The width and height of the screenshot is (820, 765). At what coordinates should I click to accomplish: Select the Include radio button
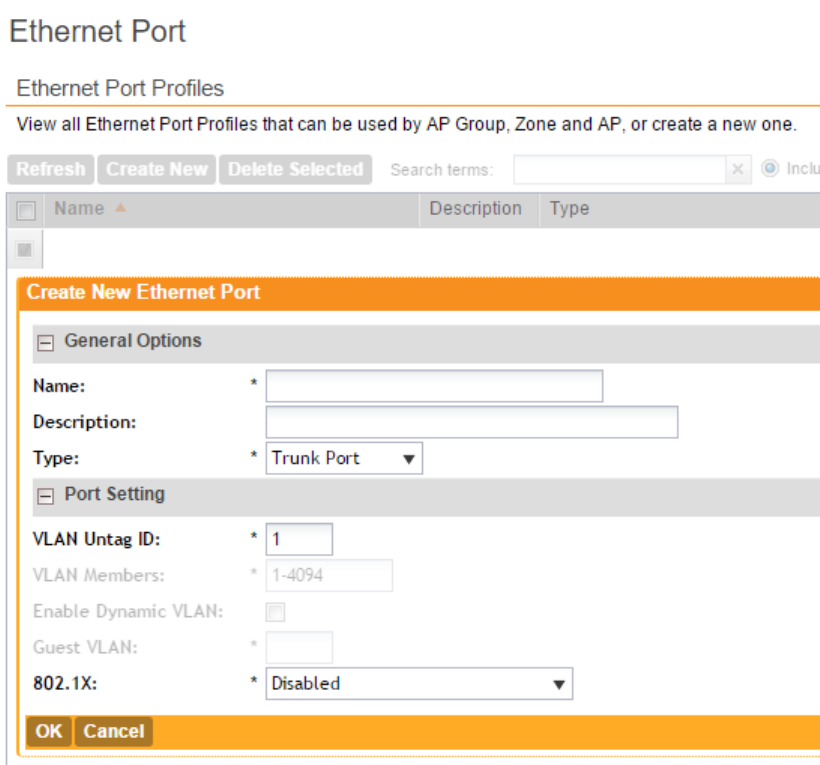(770, 169)
